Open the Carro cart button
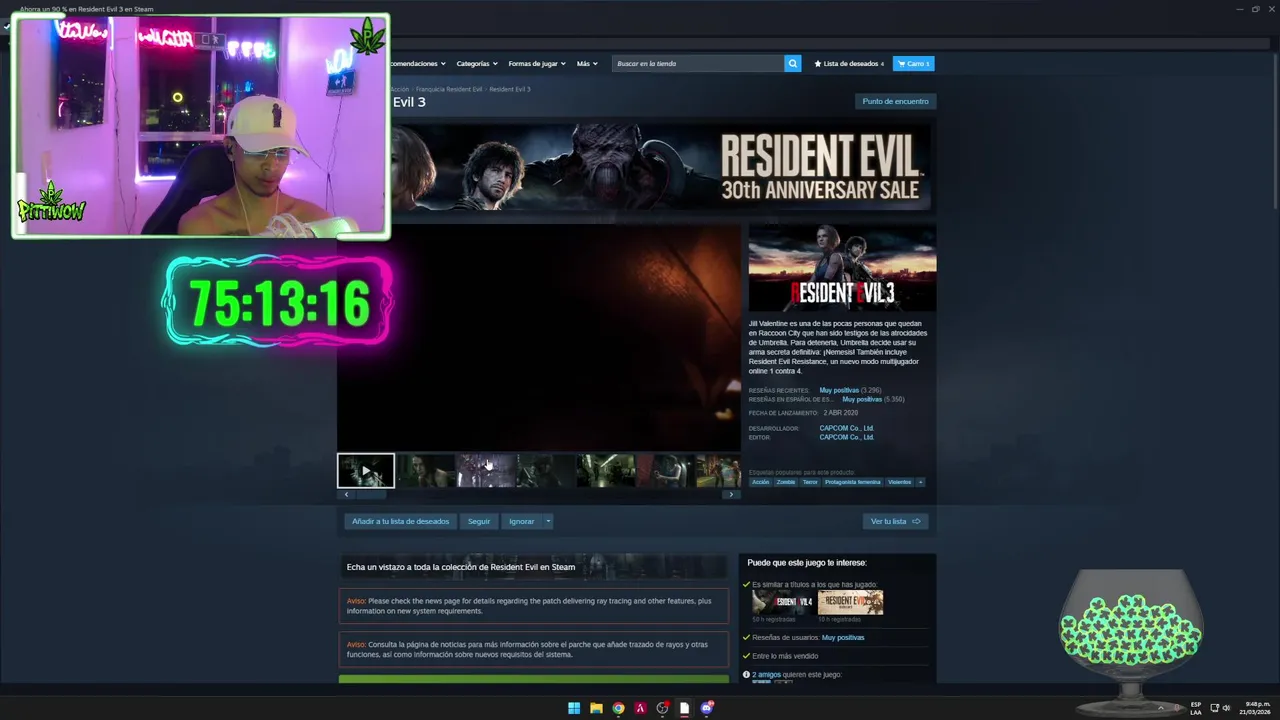Viewport: 1280px width, 720px height. pos(914,63)
